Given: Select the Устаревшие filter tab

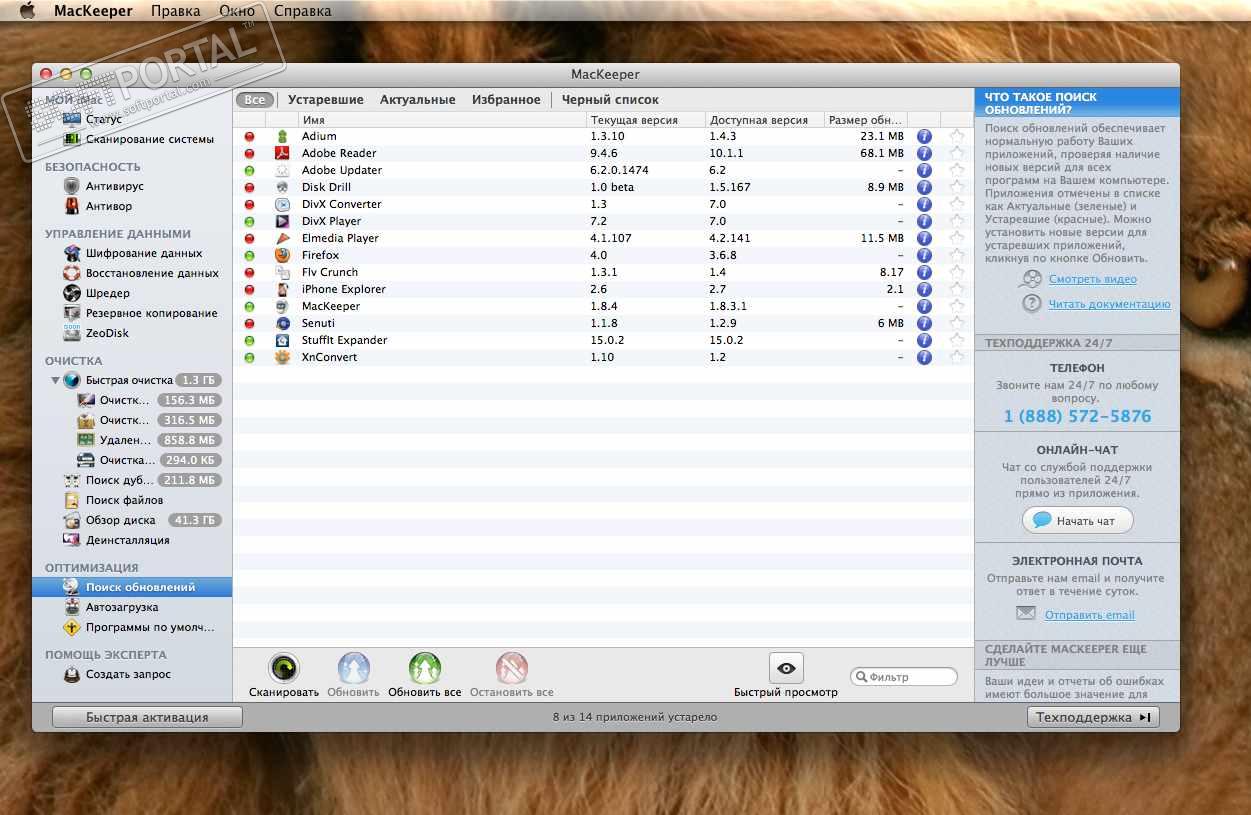Looking at the screenshot, I should pyautogui.click(x=326, y=100).
